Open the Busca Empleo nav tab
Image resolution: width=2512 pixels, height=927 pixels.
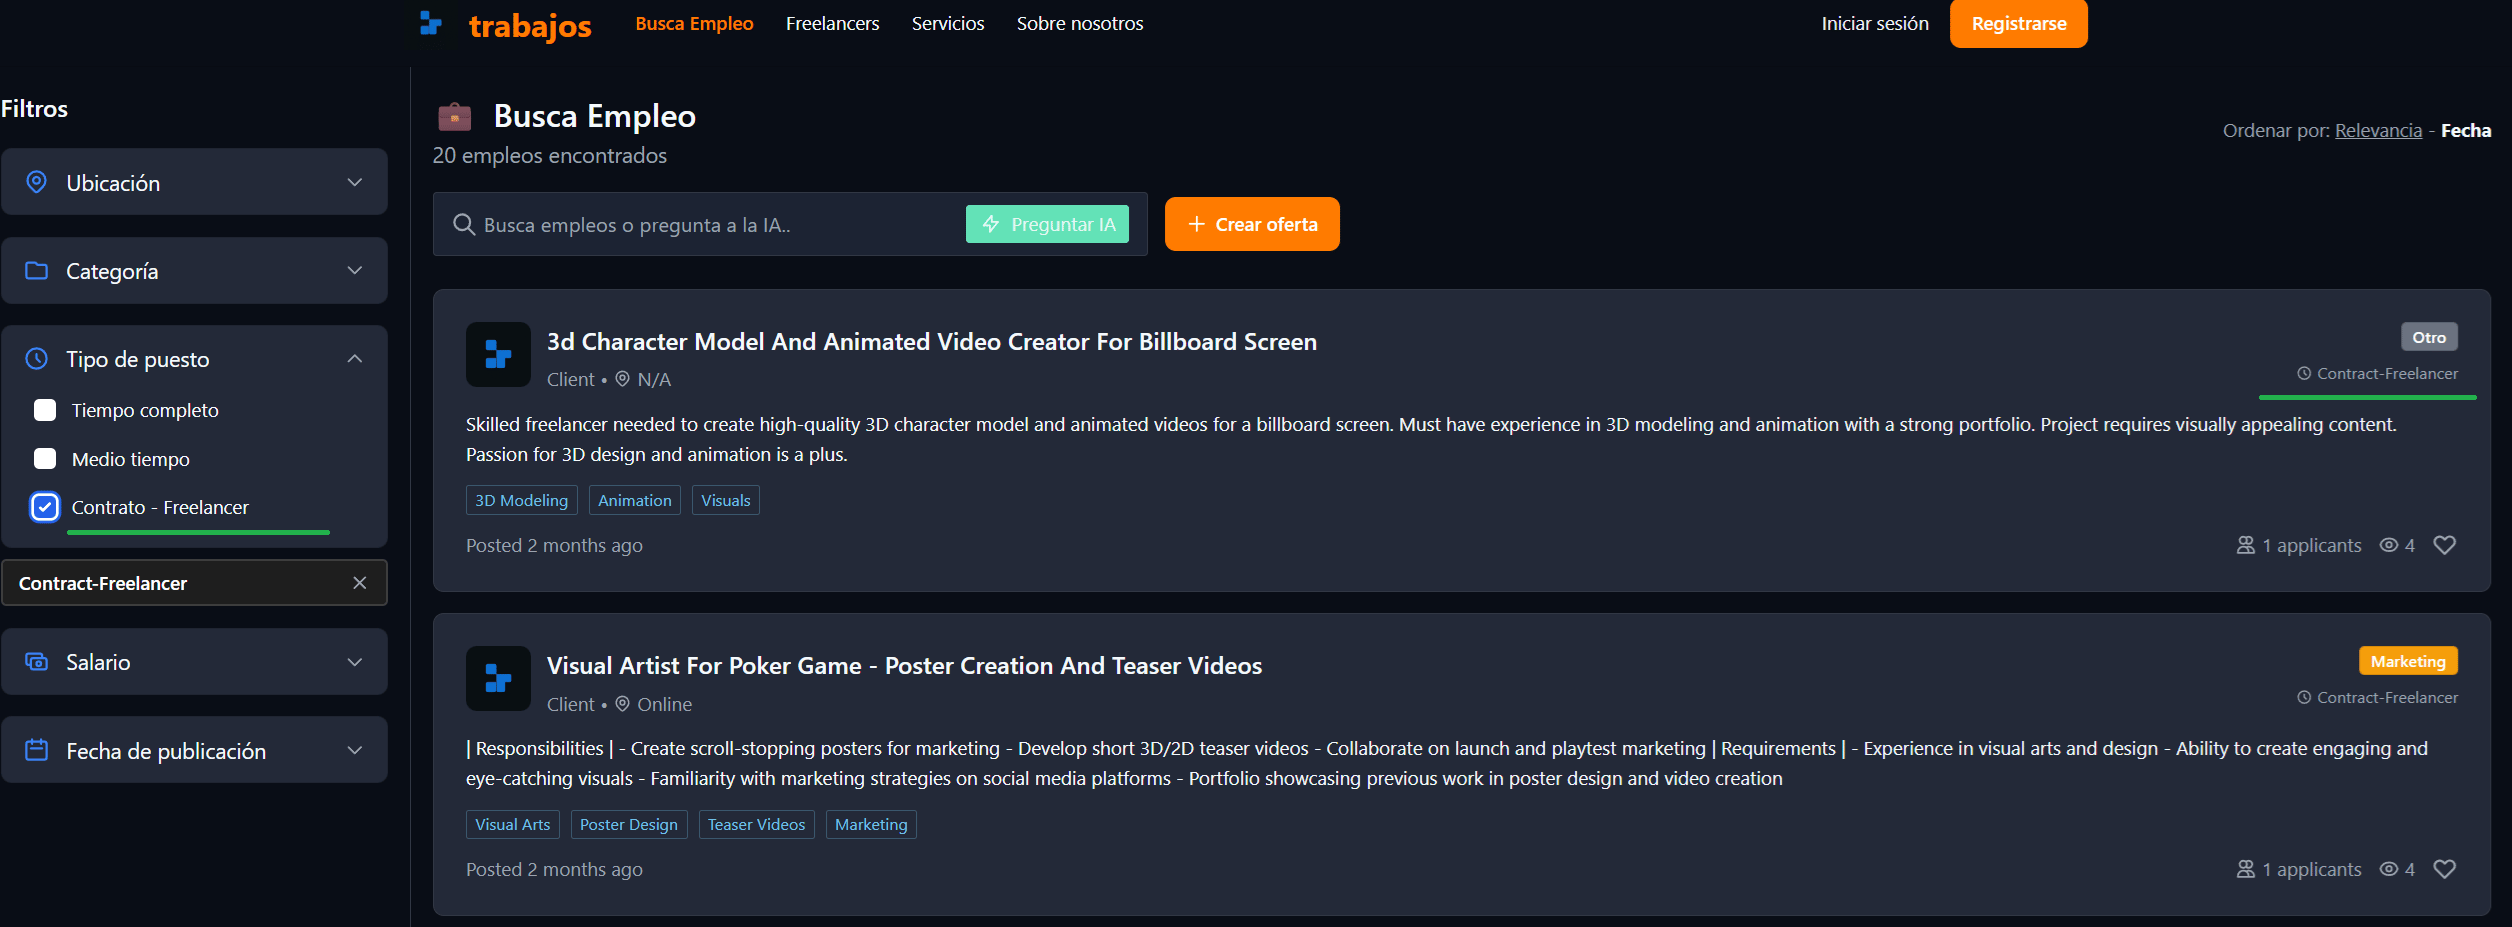(x=694, y=23)
